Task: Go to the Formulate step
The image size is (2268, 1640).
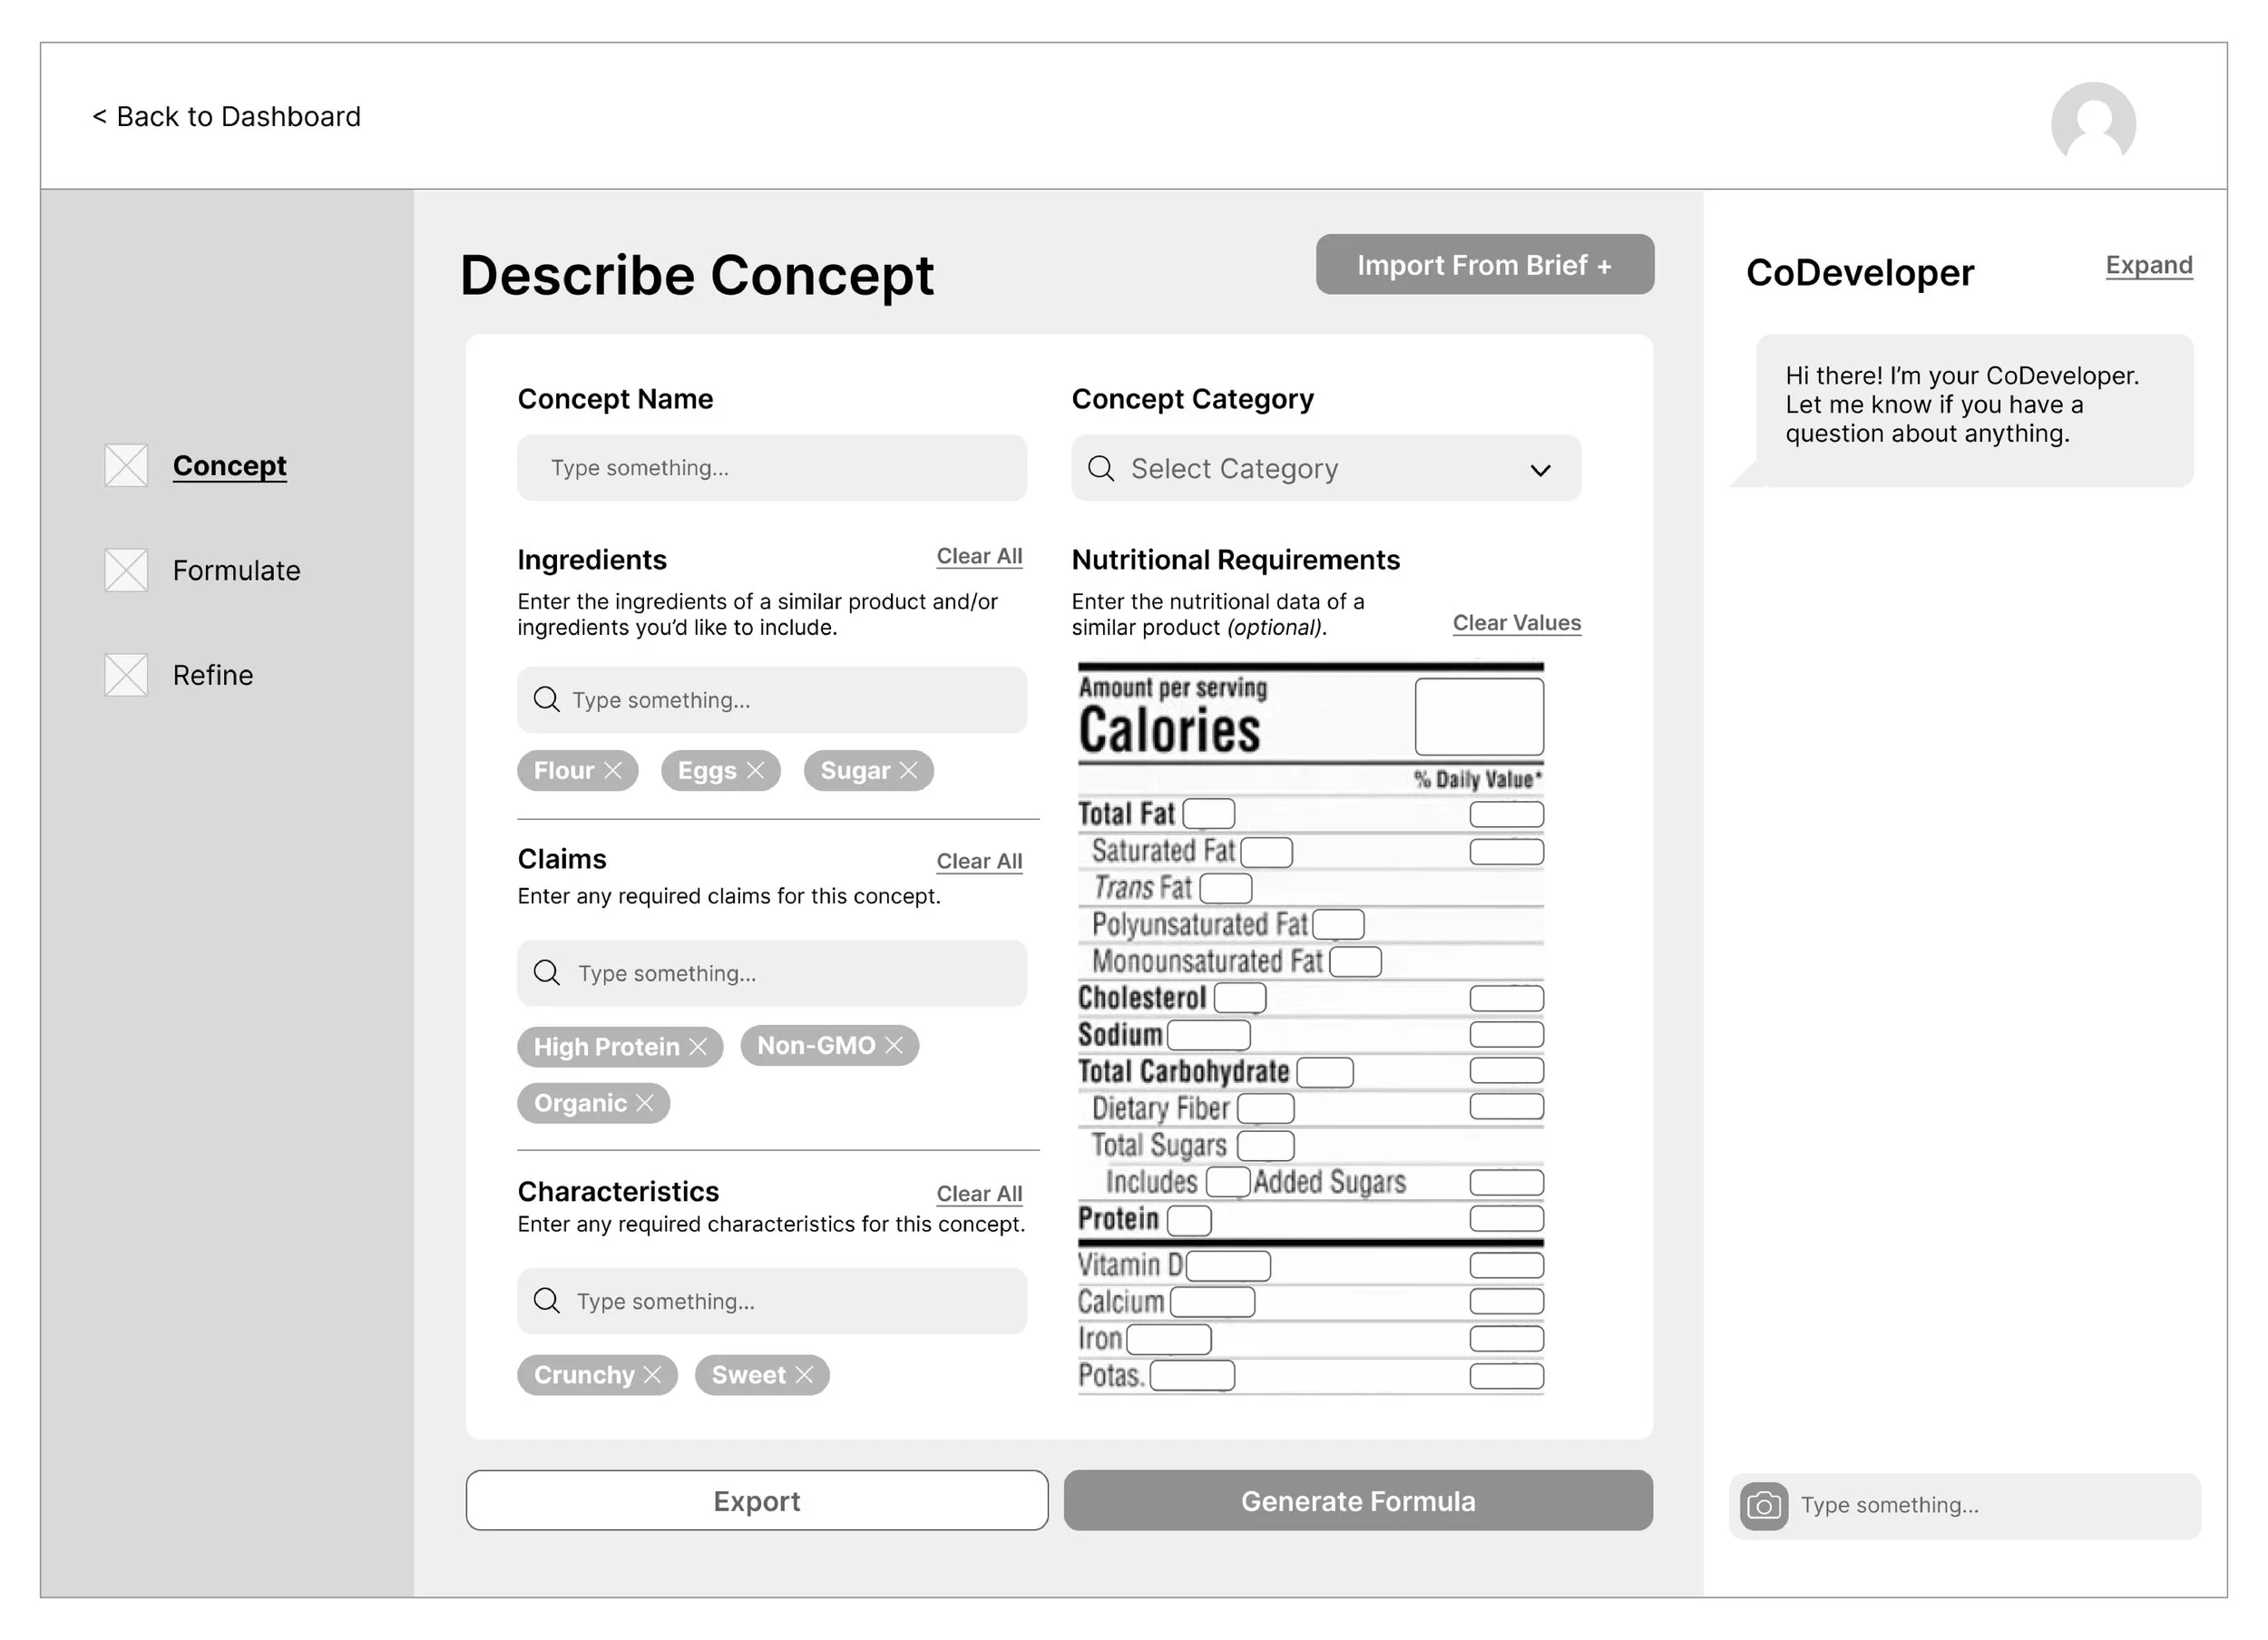Action: [x=236, y=571]
